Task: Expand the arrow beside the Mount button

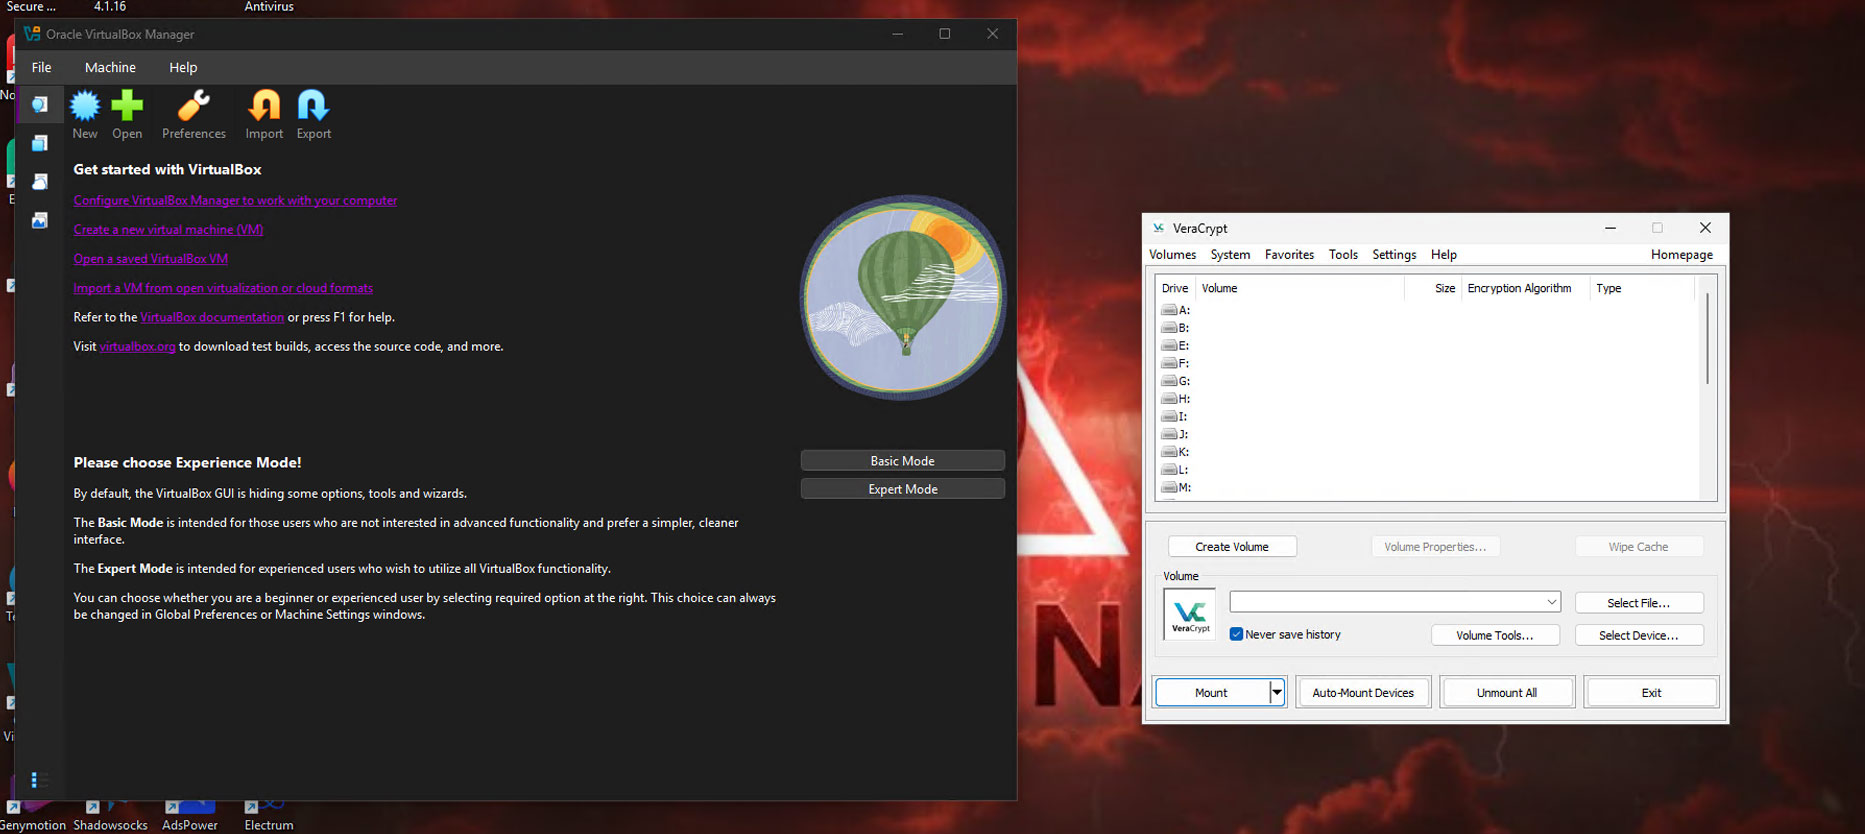Action: [1277, 692]
